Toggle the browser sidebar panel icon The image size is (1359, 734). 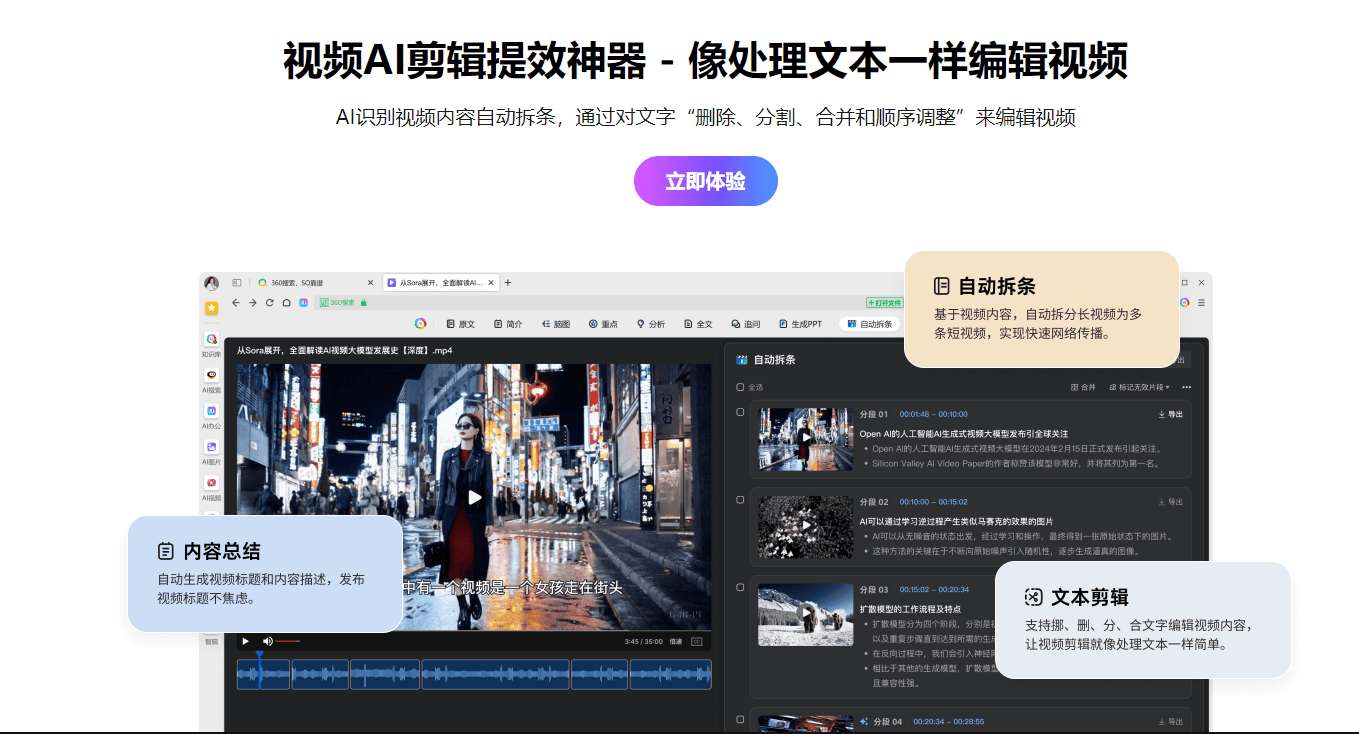(237, 283)
